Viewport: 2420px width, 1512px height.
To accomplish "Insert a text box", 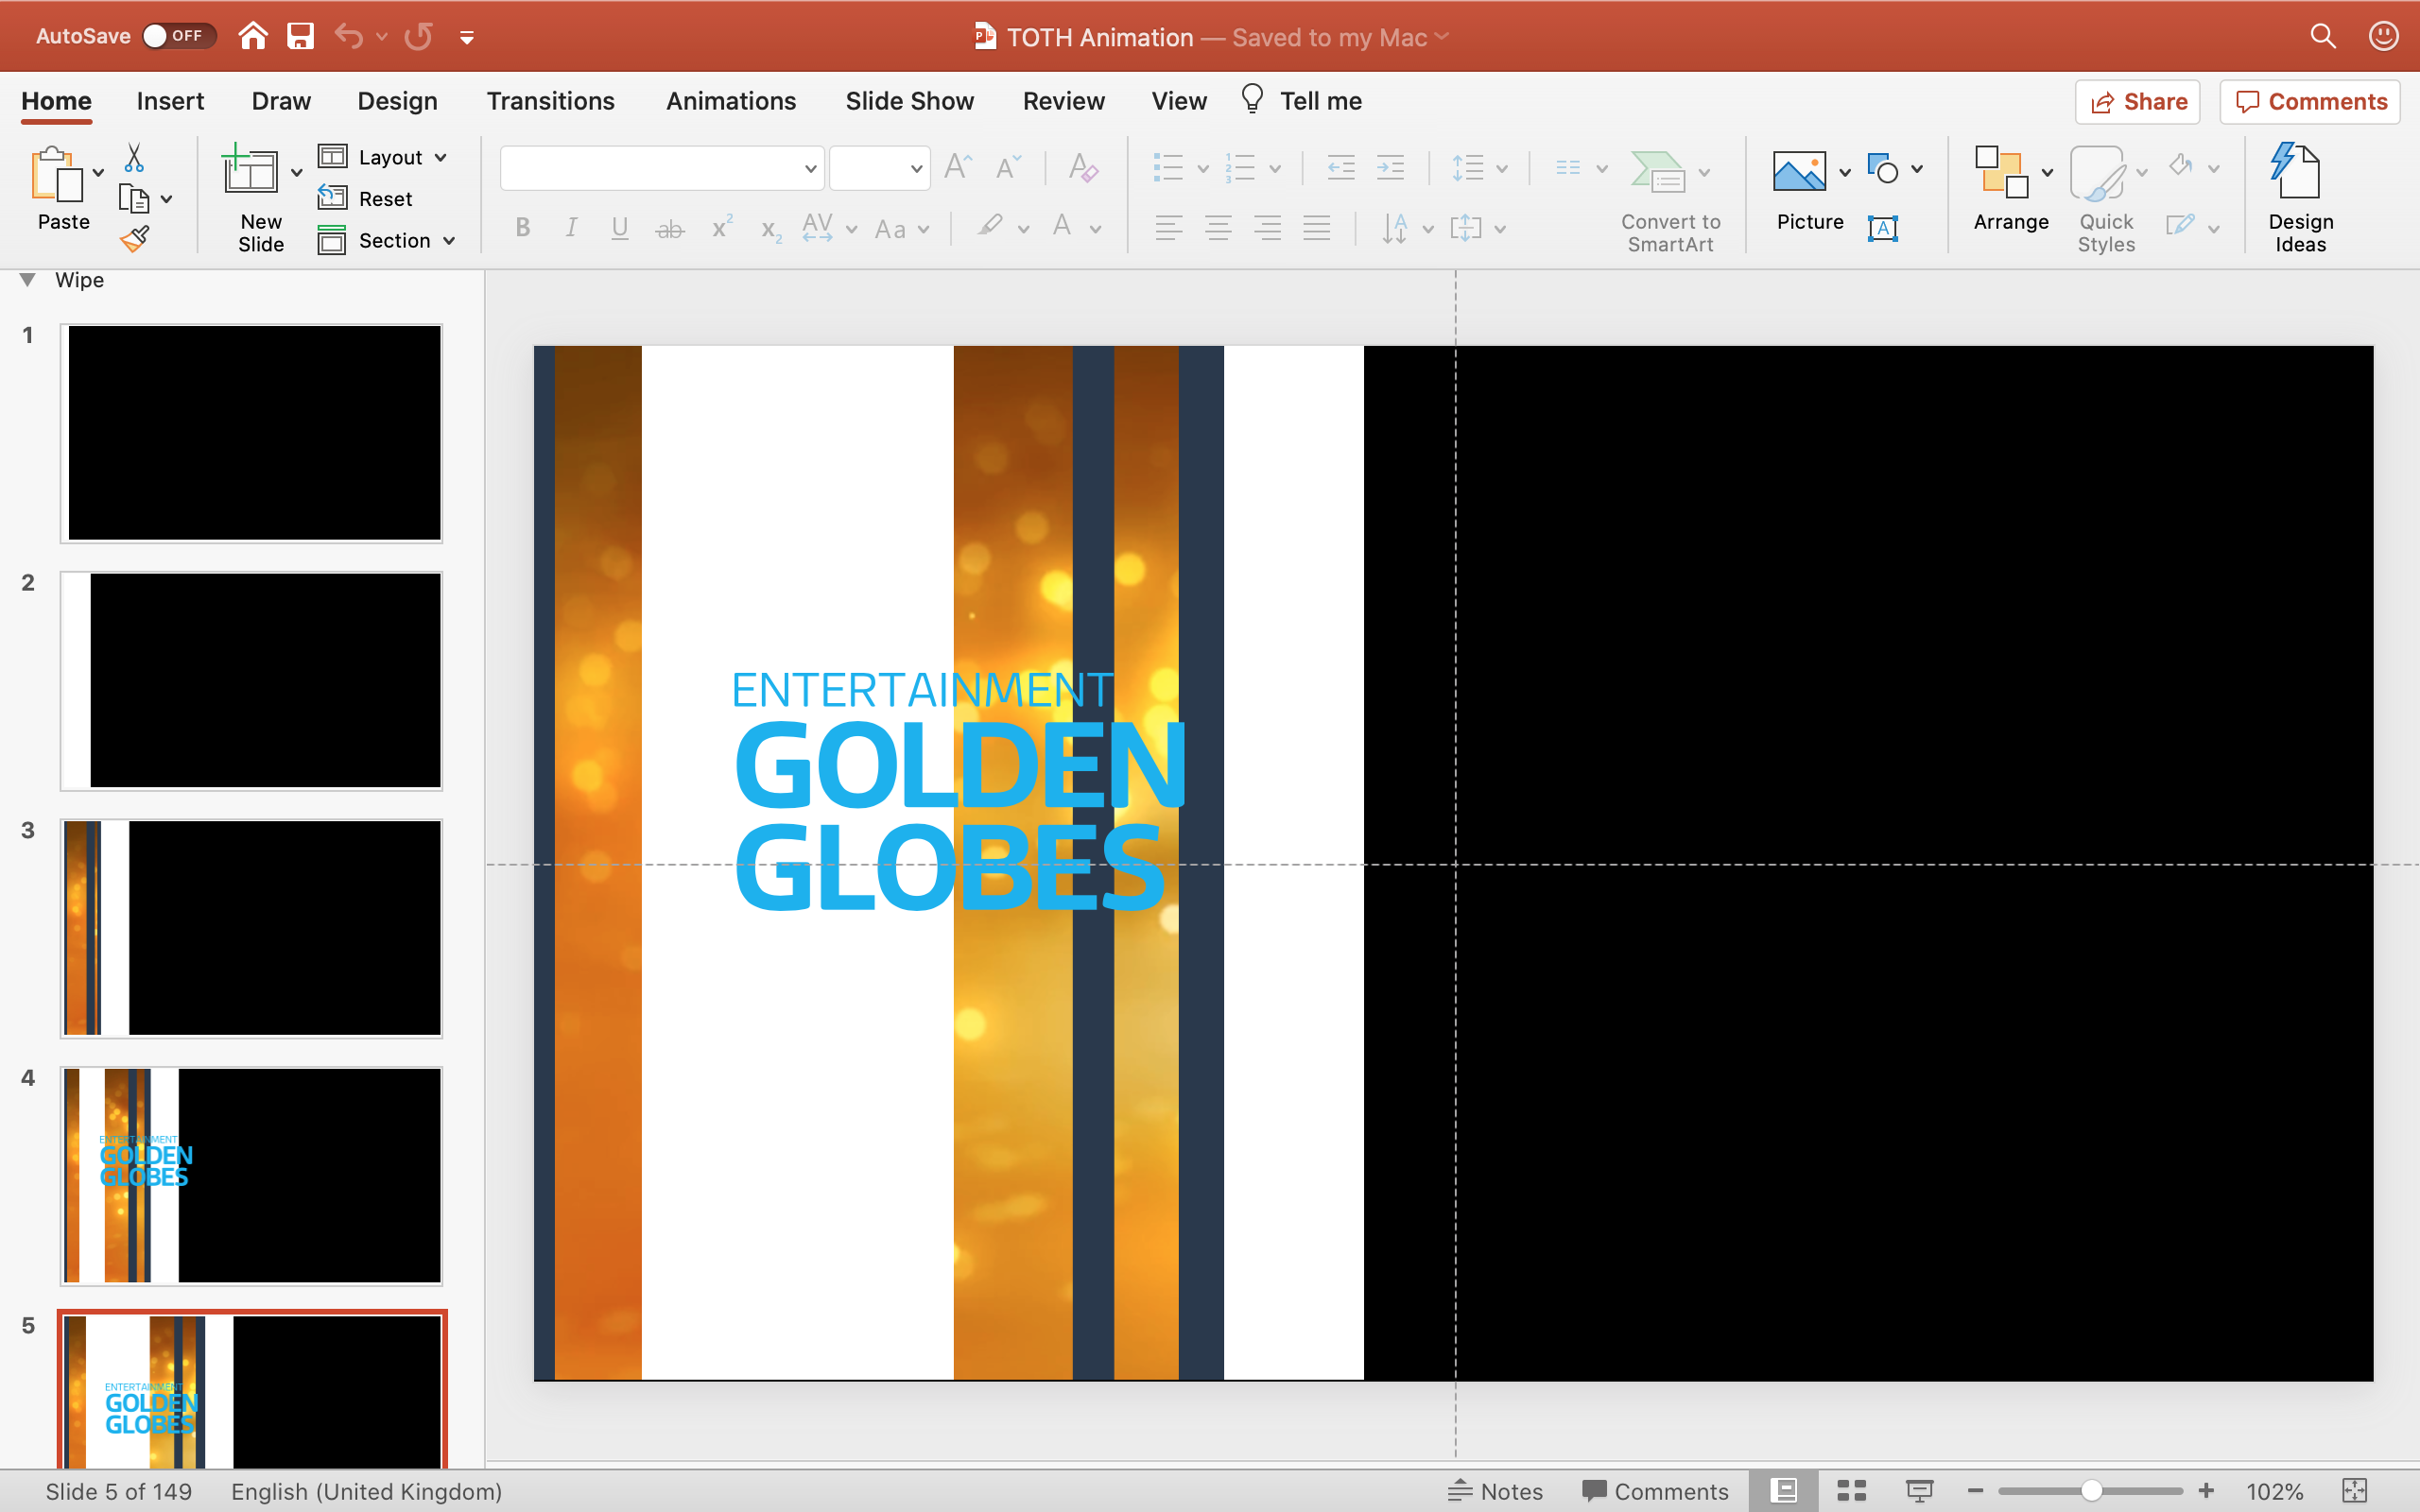I will point(1883,228).
